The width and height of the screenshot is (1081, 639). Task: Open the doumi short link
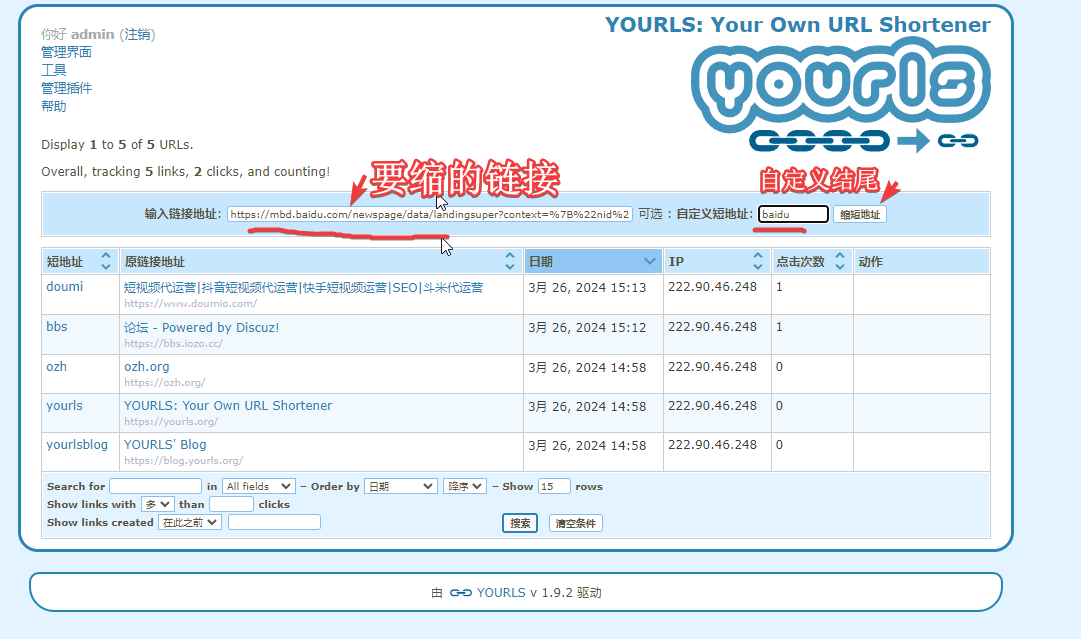[65, 287]
